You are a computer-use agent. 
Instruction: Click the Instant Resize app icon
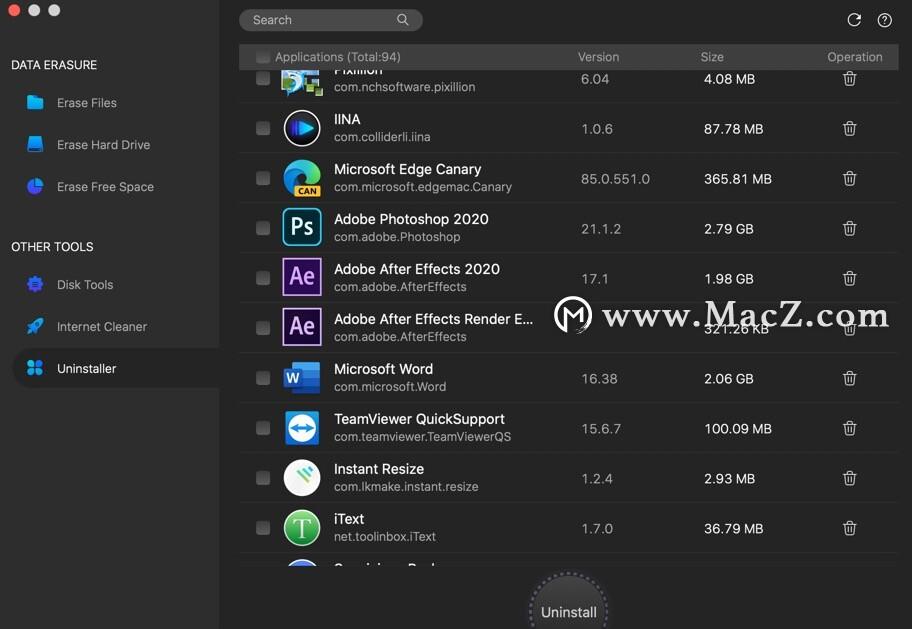(302, 478)
